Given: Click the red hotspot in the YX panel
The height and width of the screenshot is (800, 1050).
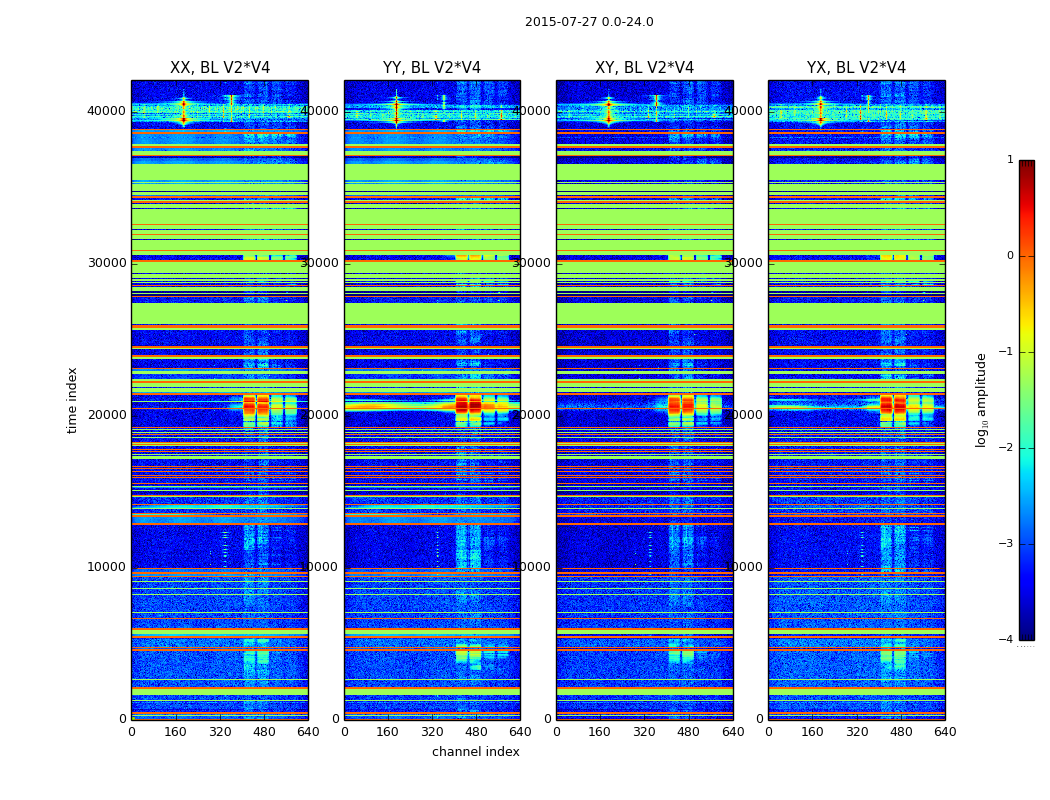Looking at the screenshot, I should coord(893,405).
